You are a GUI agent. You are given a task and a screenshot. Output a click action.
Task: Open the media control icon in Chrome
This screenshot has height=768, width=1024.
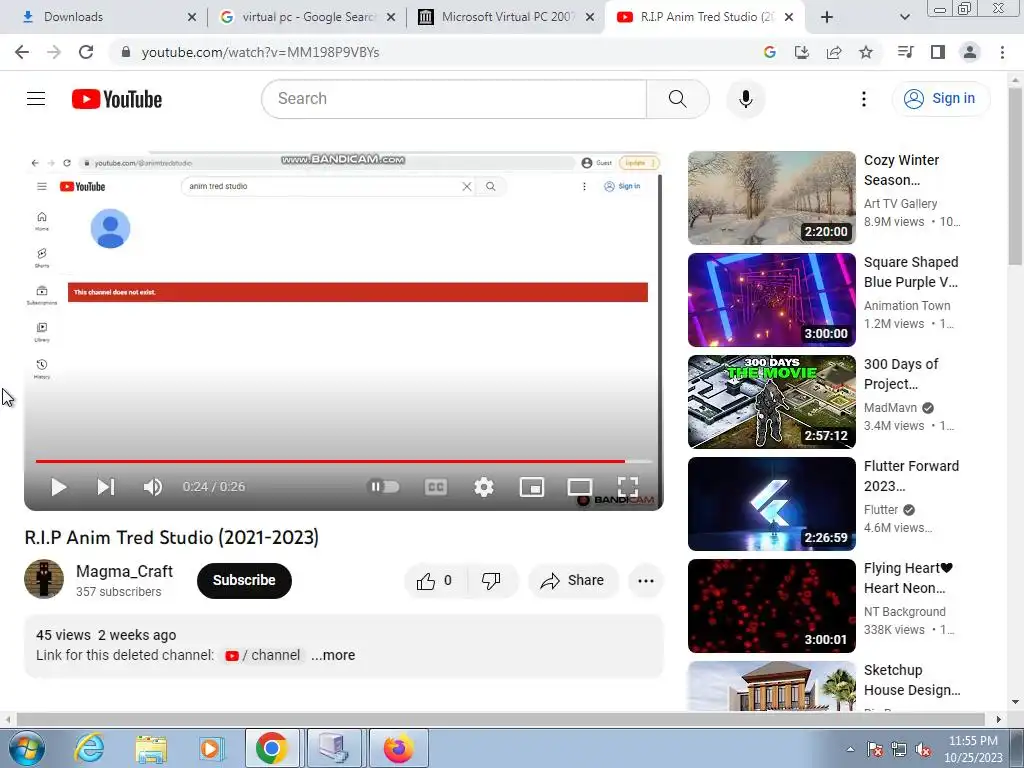click(x=906, y=52)
